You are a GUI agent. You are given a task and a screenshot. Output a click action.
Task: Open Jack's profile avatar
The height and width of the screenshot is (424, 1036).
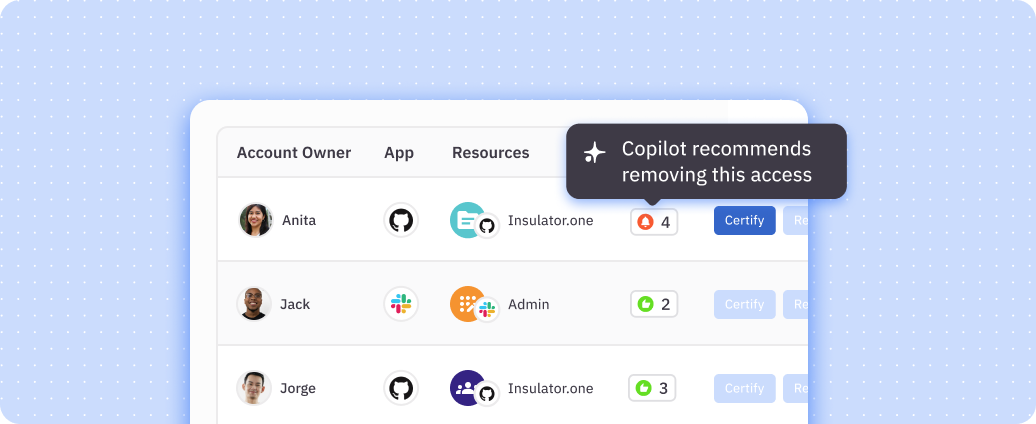[254, 304]
